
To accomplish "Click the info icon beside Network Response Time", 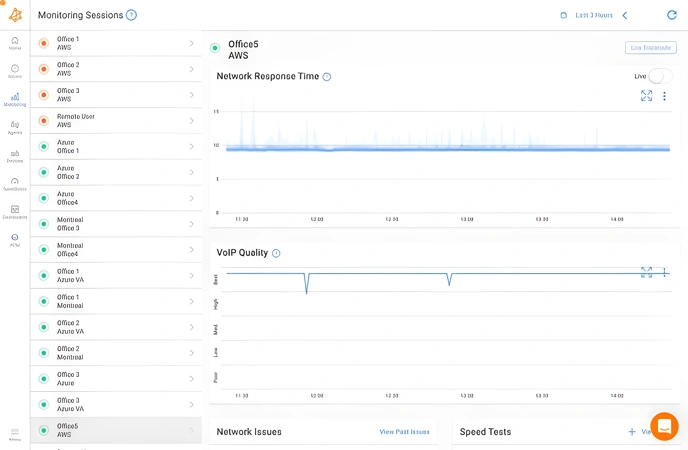I will click(327, 77).
